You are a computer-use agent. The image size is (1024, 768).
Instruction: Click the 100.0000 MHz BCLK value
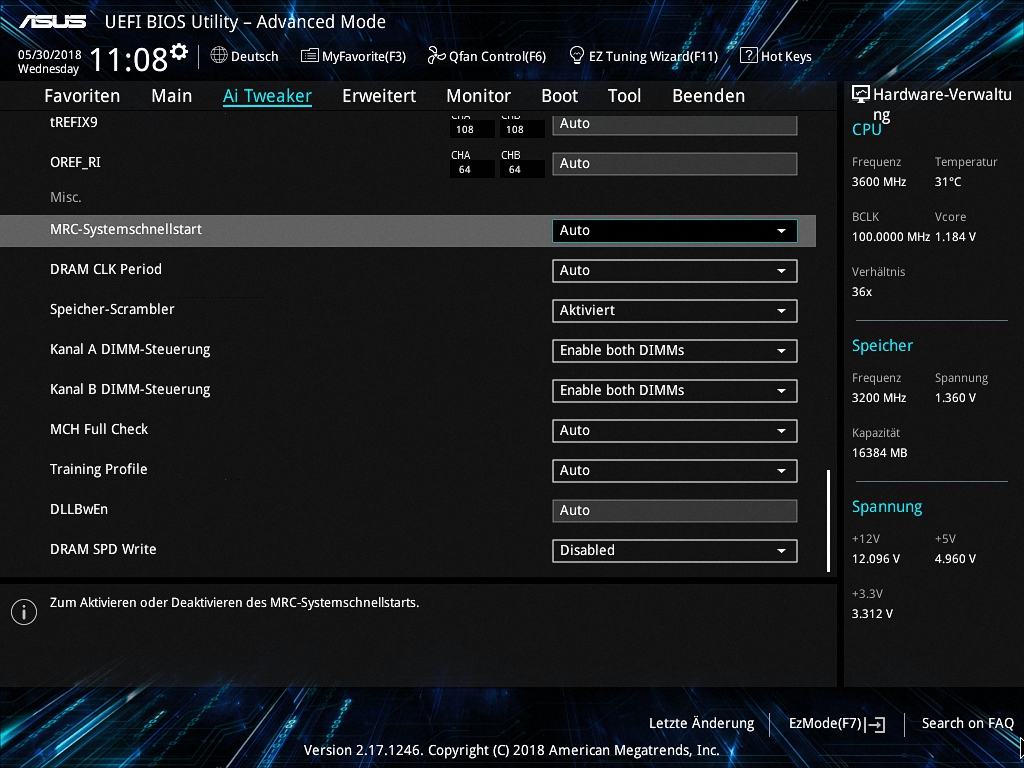coord(891,237)
